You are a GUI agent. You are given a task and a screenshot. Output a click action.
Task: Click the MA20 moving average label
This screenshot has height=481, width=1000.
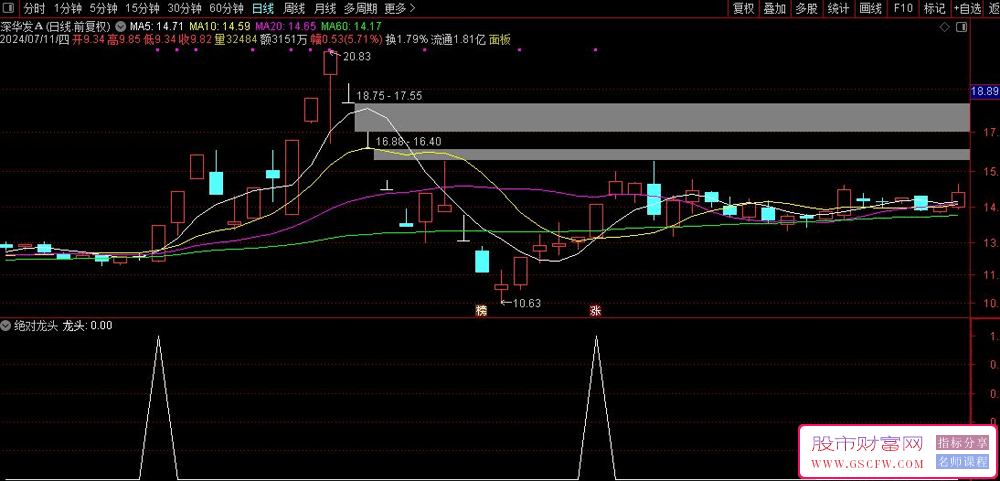[x=284, y=27]
